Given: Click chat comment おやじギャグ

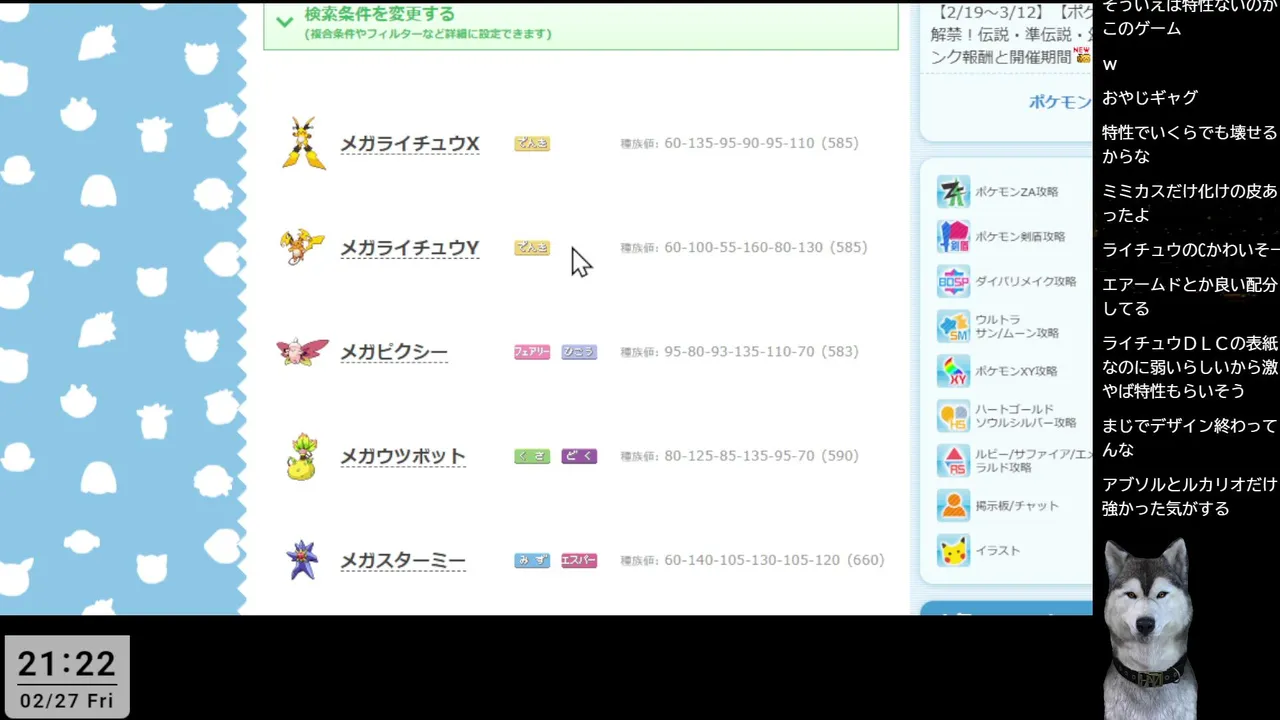Looking at the screenshot, I should (1150, 98).
